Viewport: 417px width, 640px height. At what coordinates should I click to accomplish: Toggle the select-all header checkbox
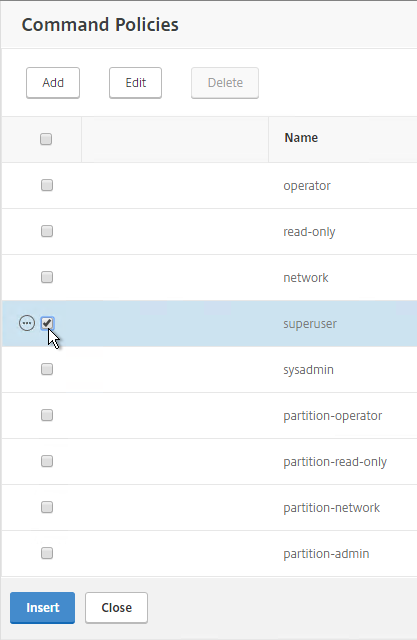[46, 139]
